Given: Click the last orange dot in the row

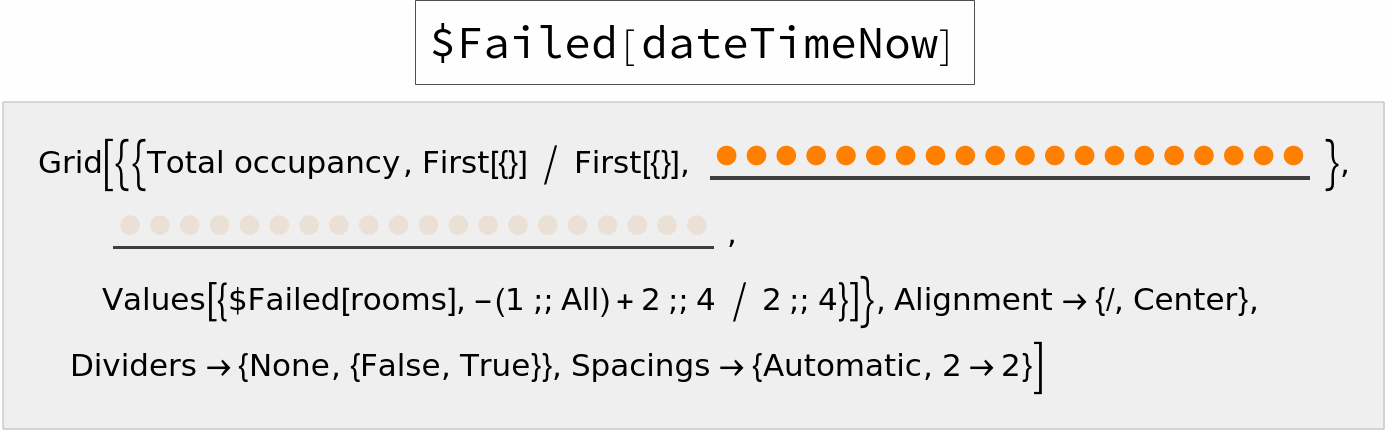Looking at the screenshot, I should pyautogui.click(x=1293, y=155).
